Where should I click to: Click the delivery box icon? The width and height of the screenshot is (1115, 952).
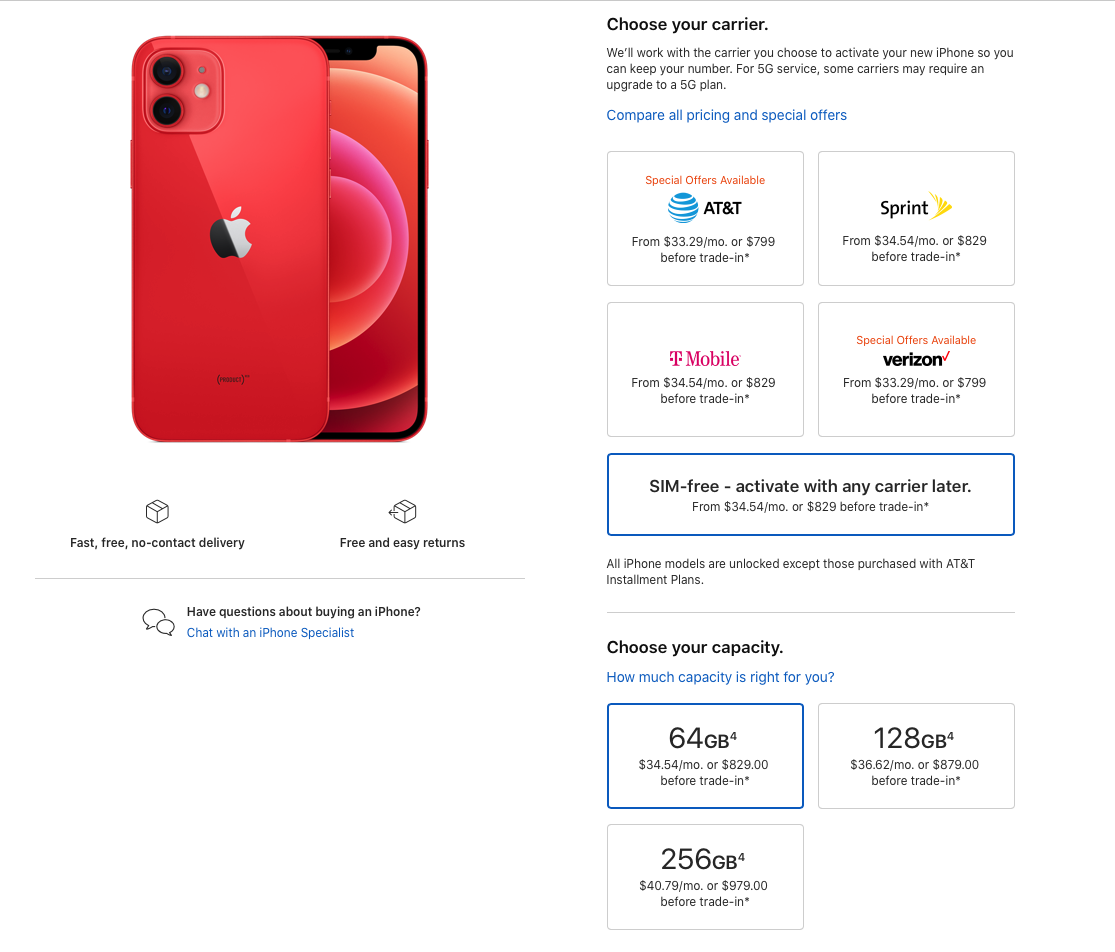click(157, 511)
